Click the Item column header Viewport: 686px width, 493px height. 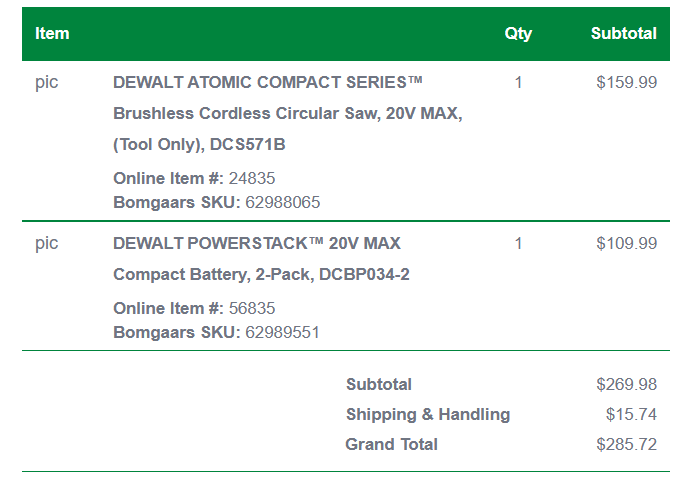pos(52,33)
